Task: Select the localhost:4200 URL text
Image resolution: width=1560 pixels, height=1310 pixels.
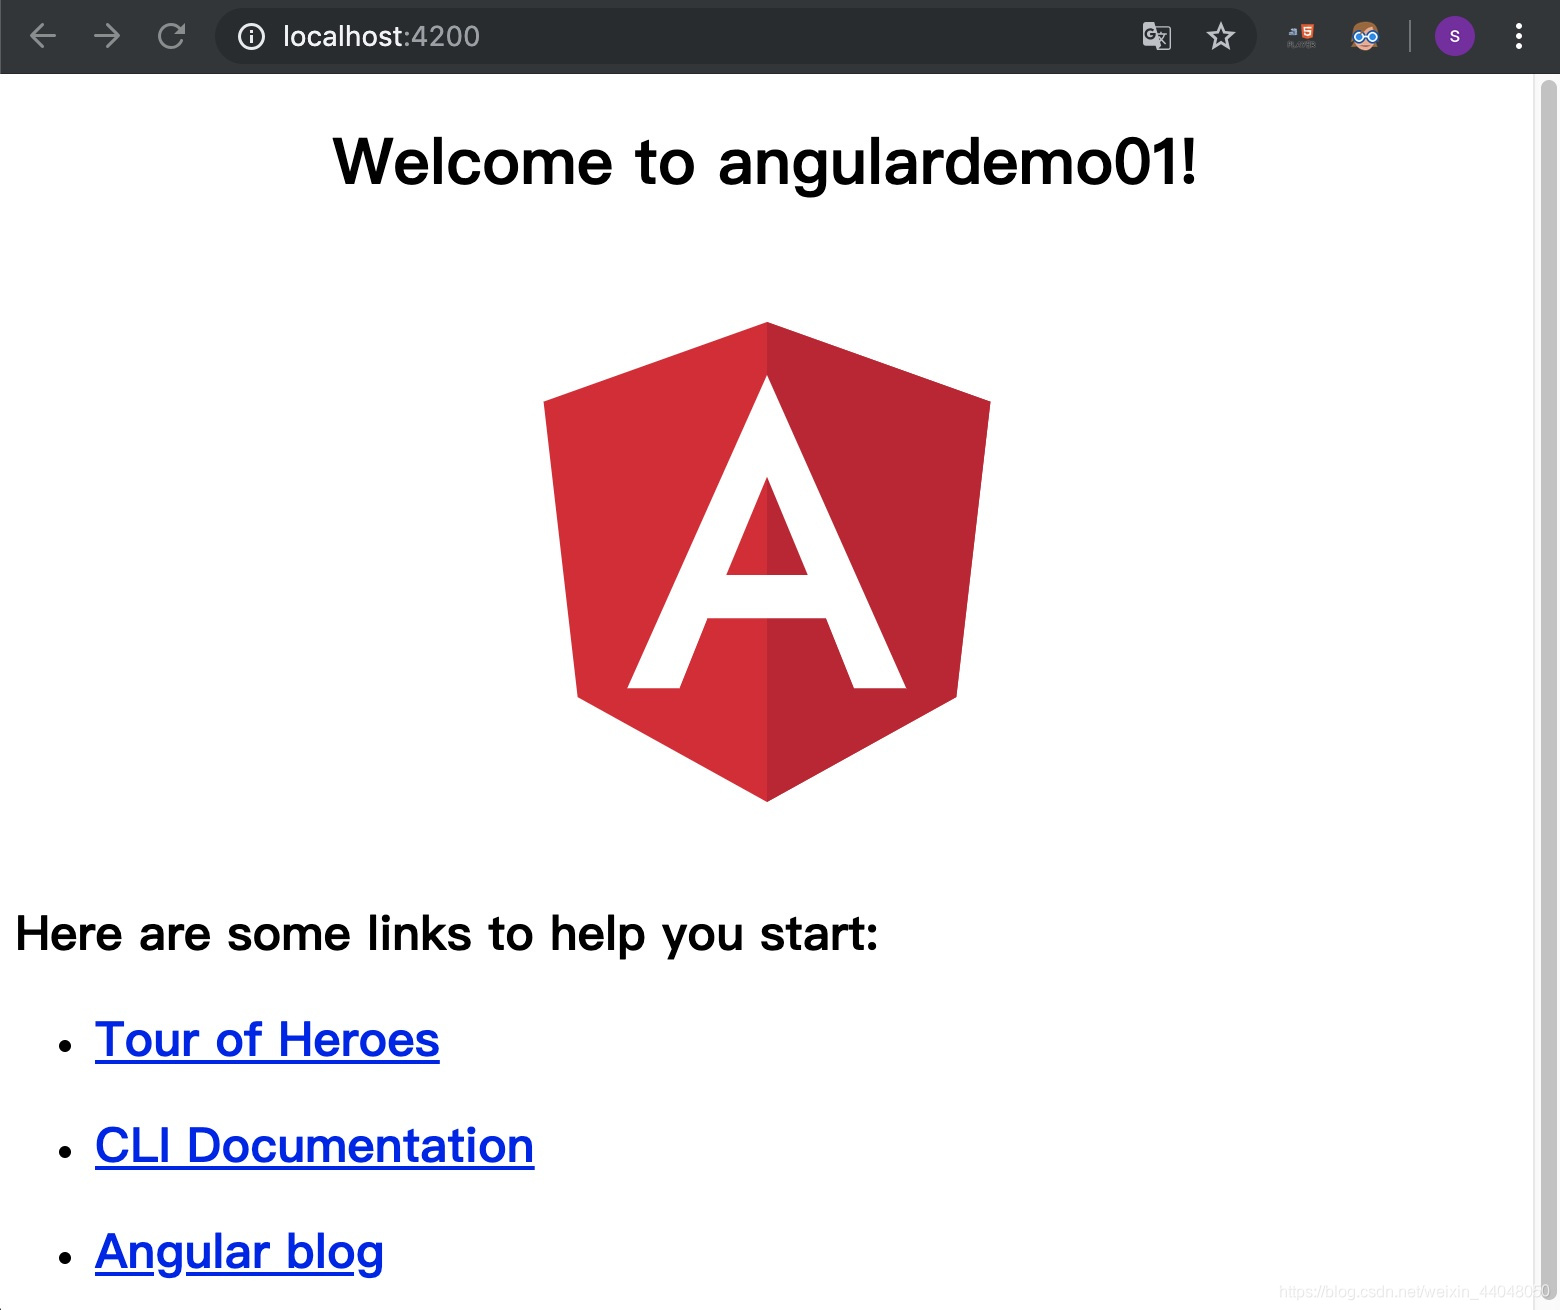Action: (x=380, y=36)
